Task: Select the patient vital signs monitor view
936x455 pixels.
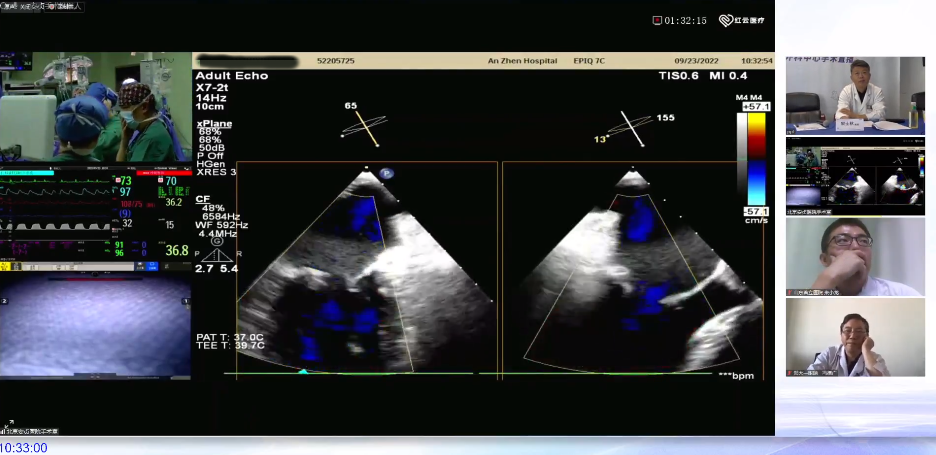Action: pyautogui.click(x=96, y=216)
